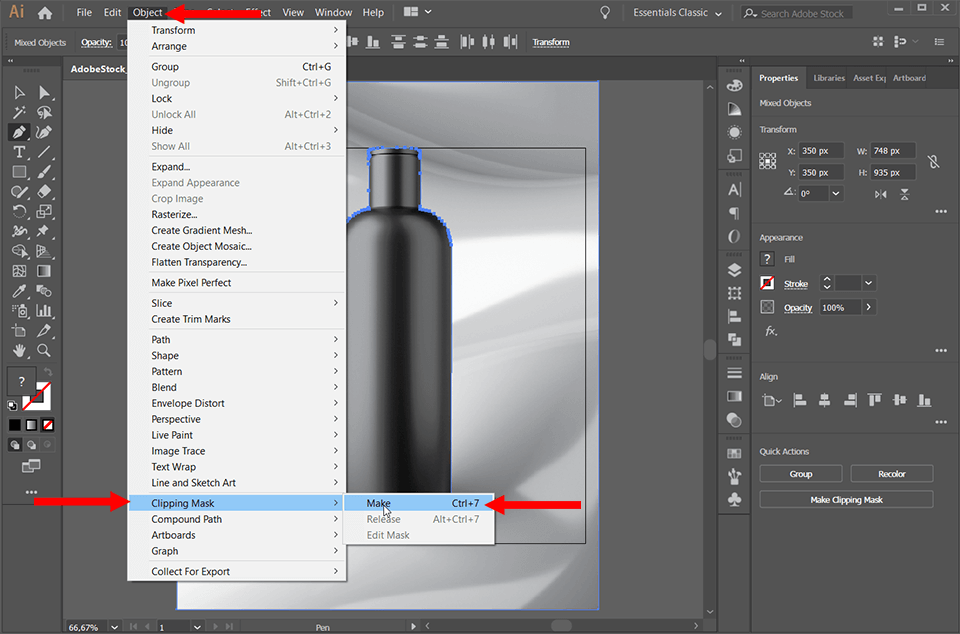Image resolution: width=960 pixels, height=634 pixels.
Task: Select the Hand tool
Action: click(19, 351)
